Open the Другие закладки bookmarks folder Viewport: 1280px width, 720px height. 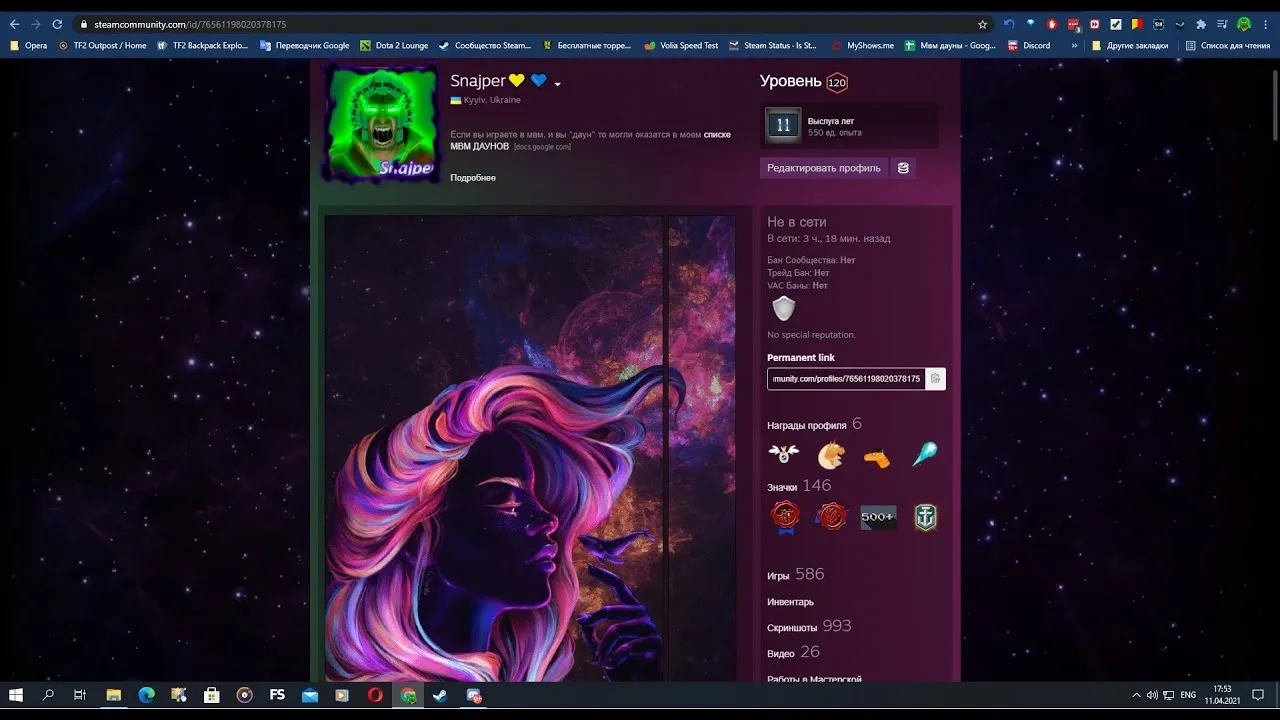pyautogui.click(x=1129, y=45)
